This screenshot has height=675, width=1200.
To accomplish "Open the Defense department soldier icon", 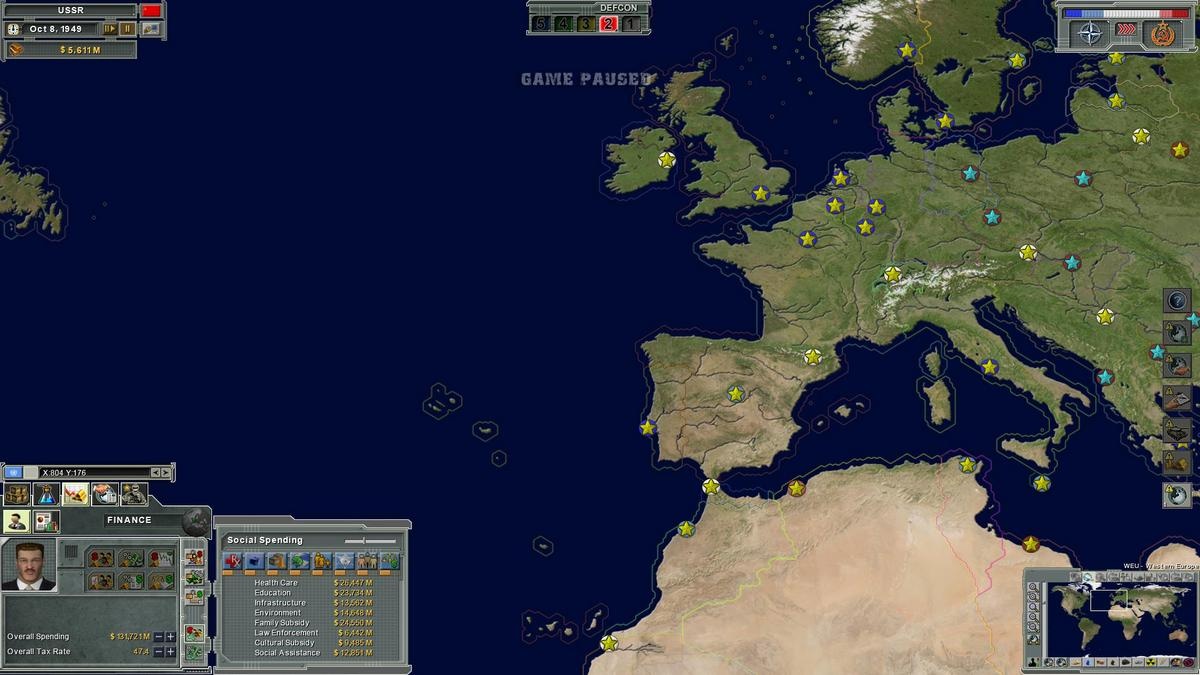I will coord(133,494).
